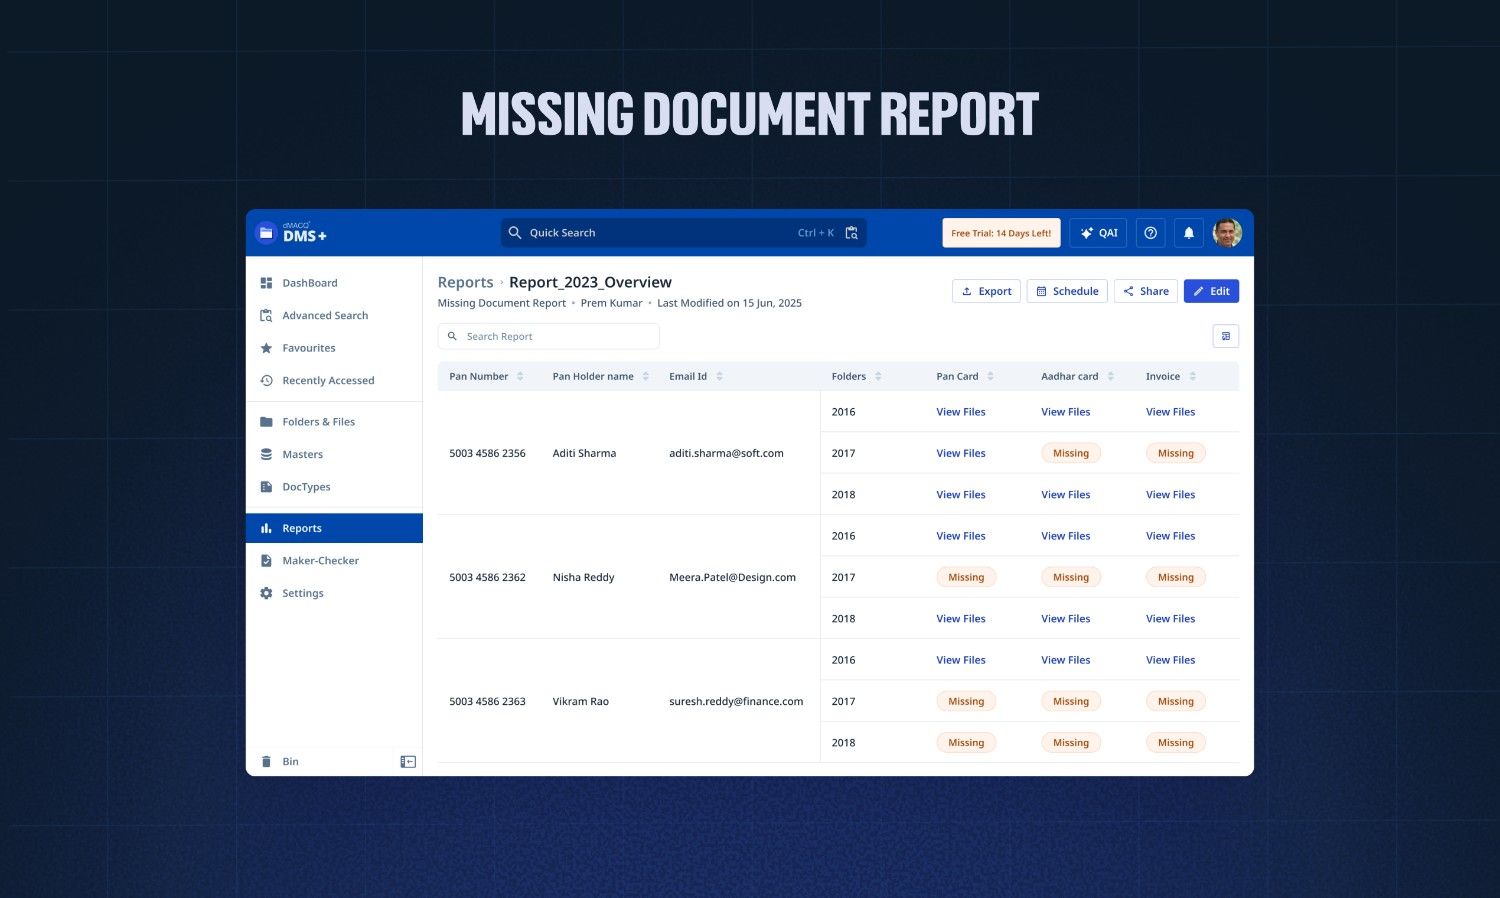
Task: Click the Free Trial: 14 Days Left banner
Action: pyautogui.click(x=1001, y=232)
